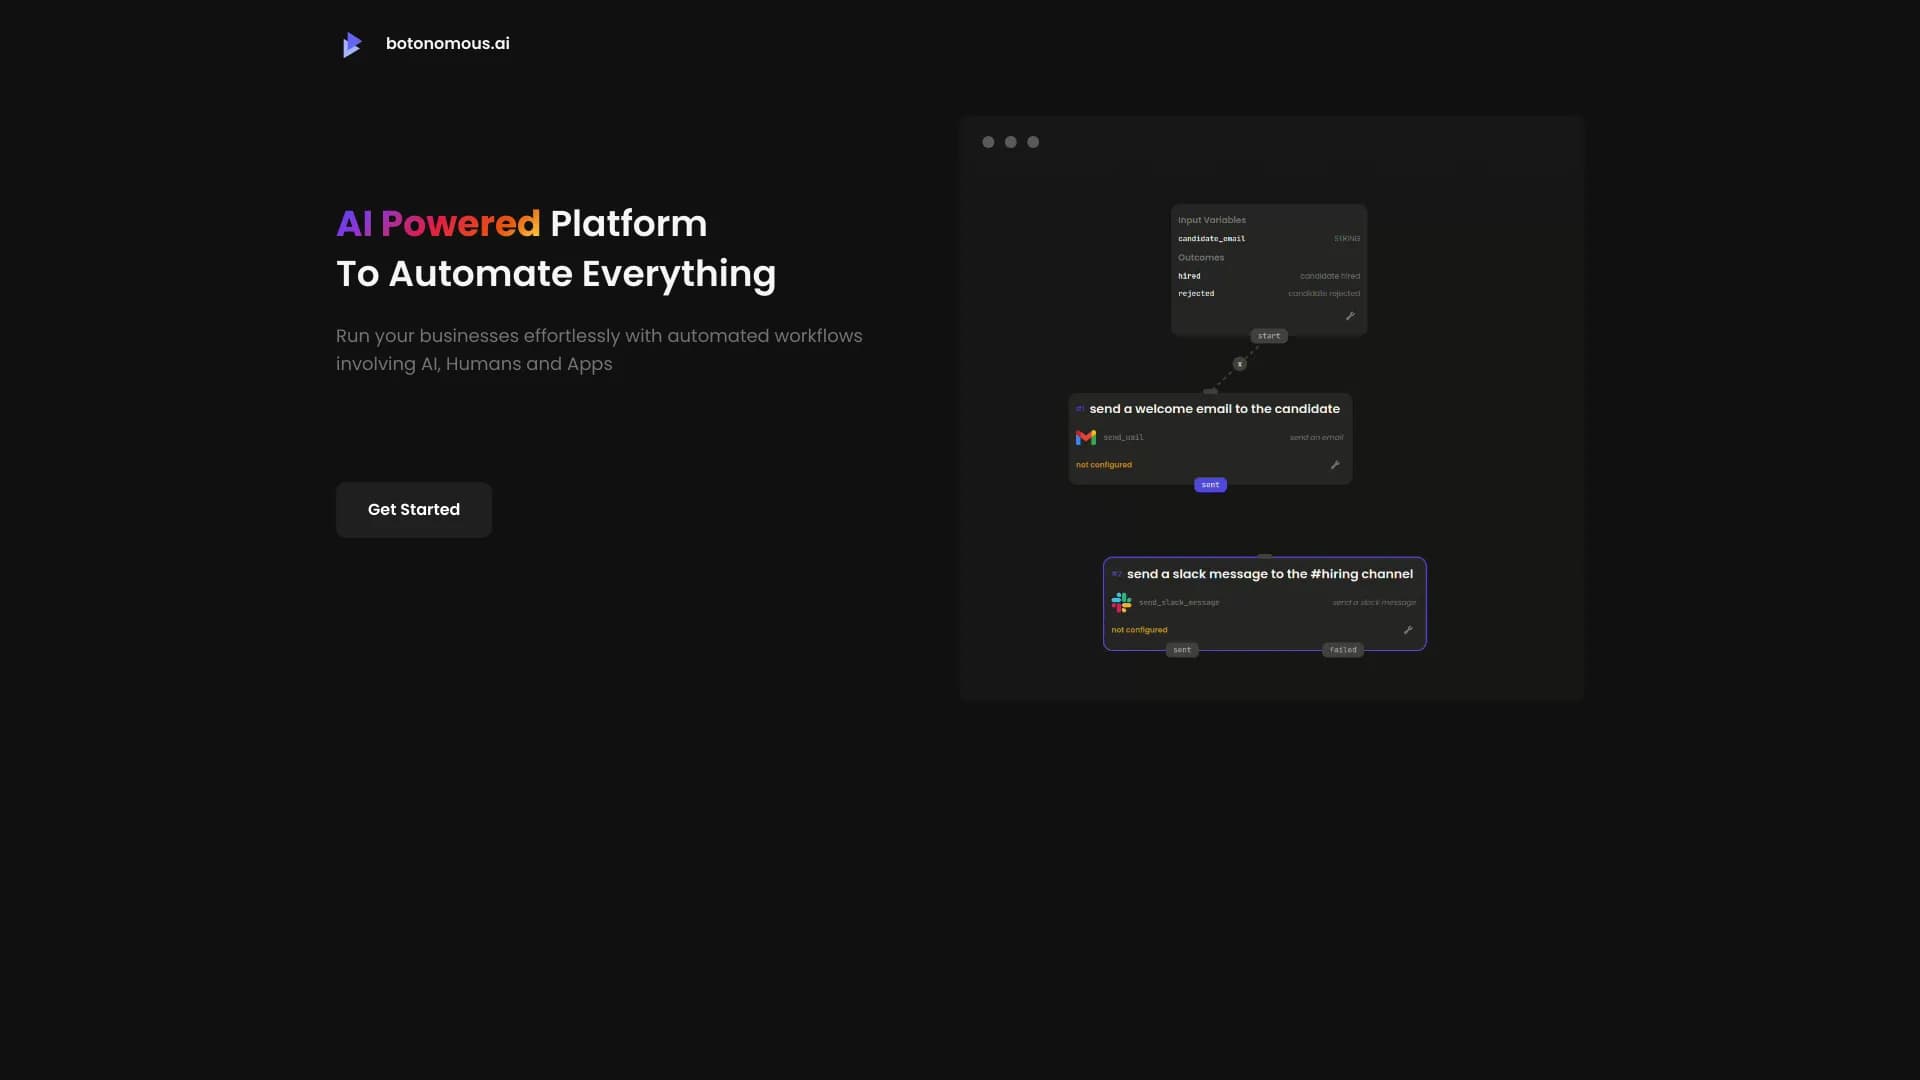The image size is (1920, 1080).
Task: Click the rightmost gray window dot
Action: tap(1032, 142)
